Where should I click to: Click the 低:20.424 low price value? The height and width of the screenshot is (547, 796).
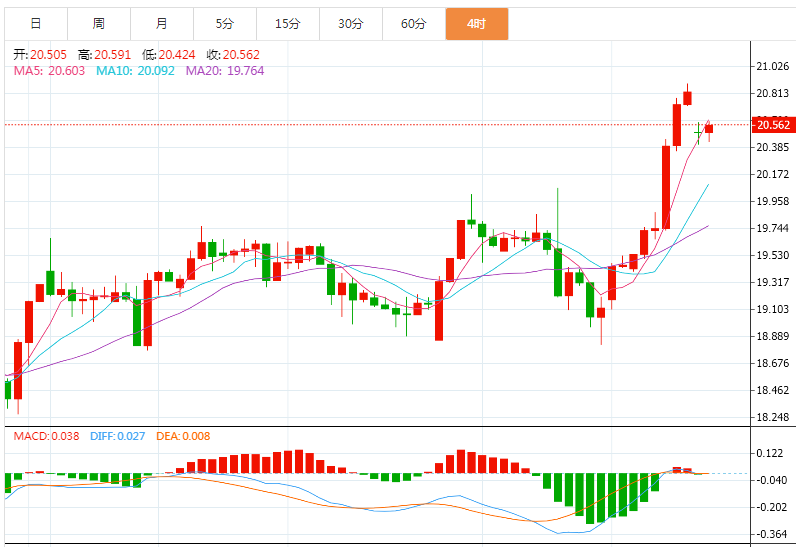pyautogui.click(x=169, y=55)
